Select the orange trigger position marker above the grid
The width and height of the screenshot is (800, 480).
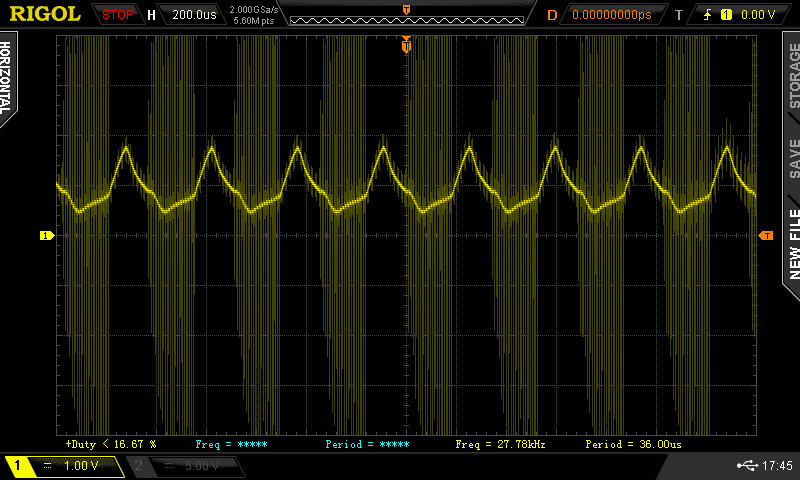(x=406, y=46)
